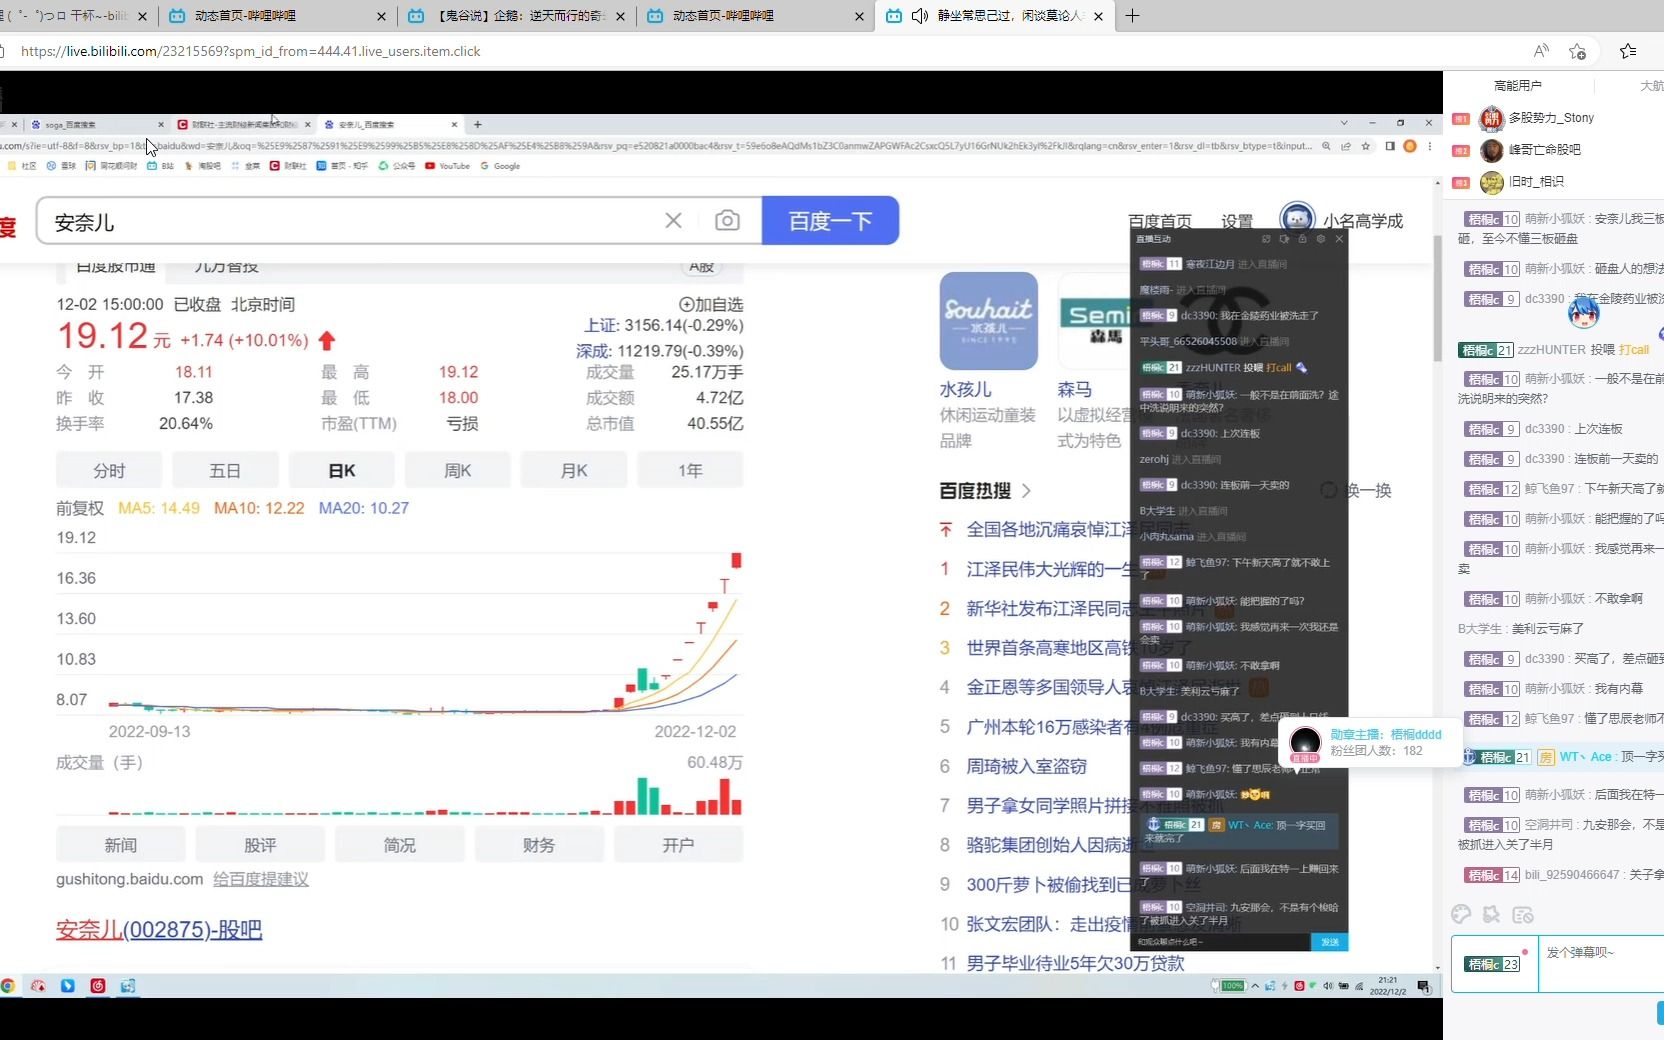Screen dimensions: 1664x1040
Task: Open the YouTube bookmark
Action: coord(447,166)
